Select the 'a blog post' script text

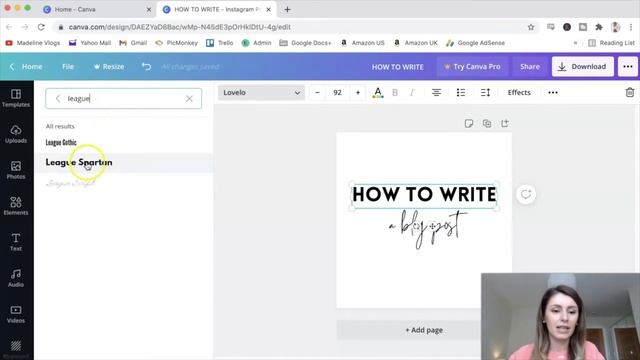428,228
